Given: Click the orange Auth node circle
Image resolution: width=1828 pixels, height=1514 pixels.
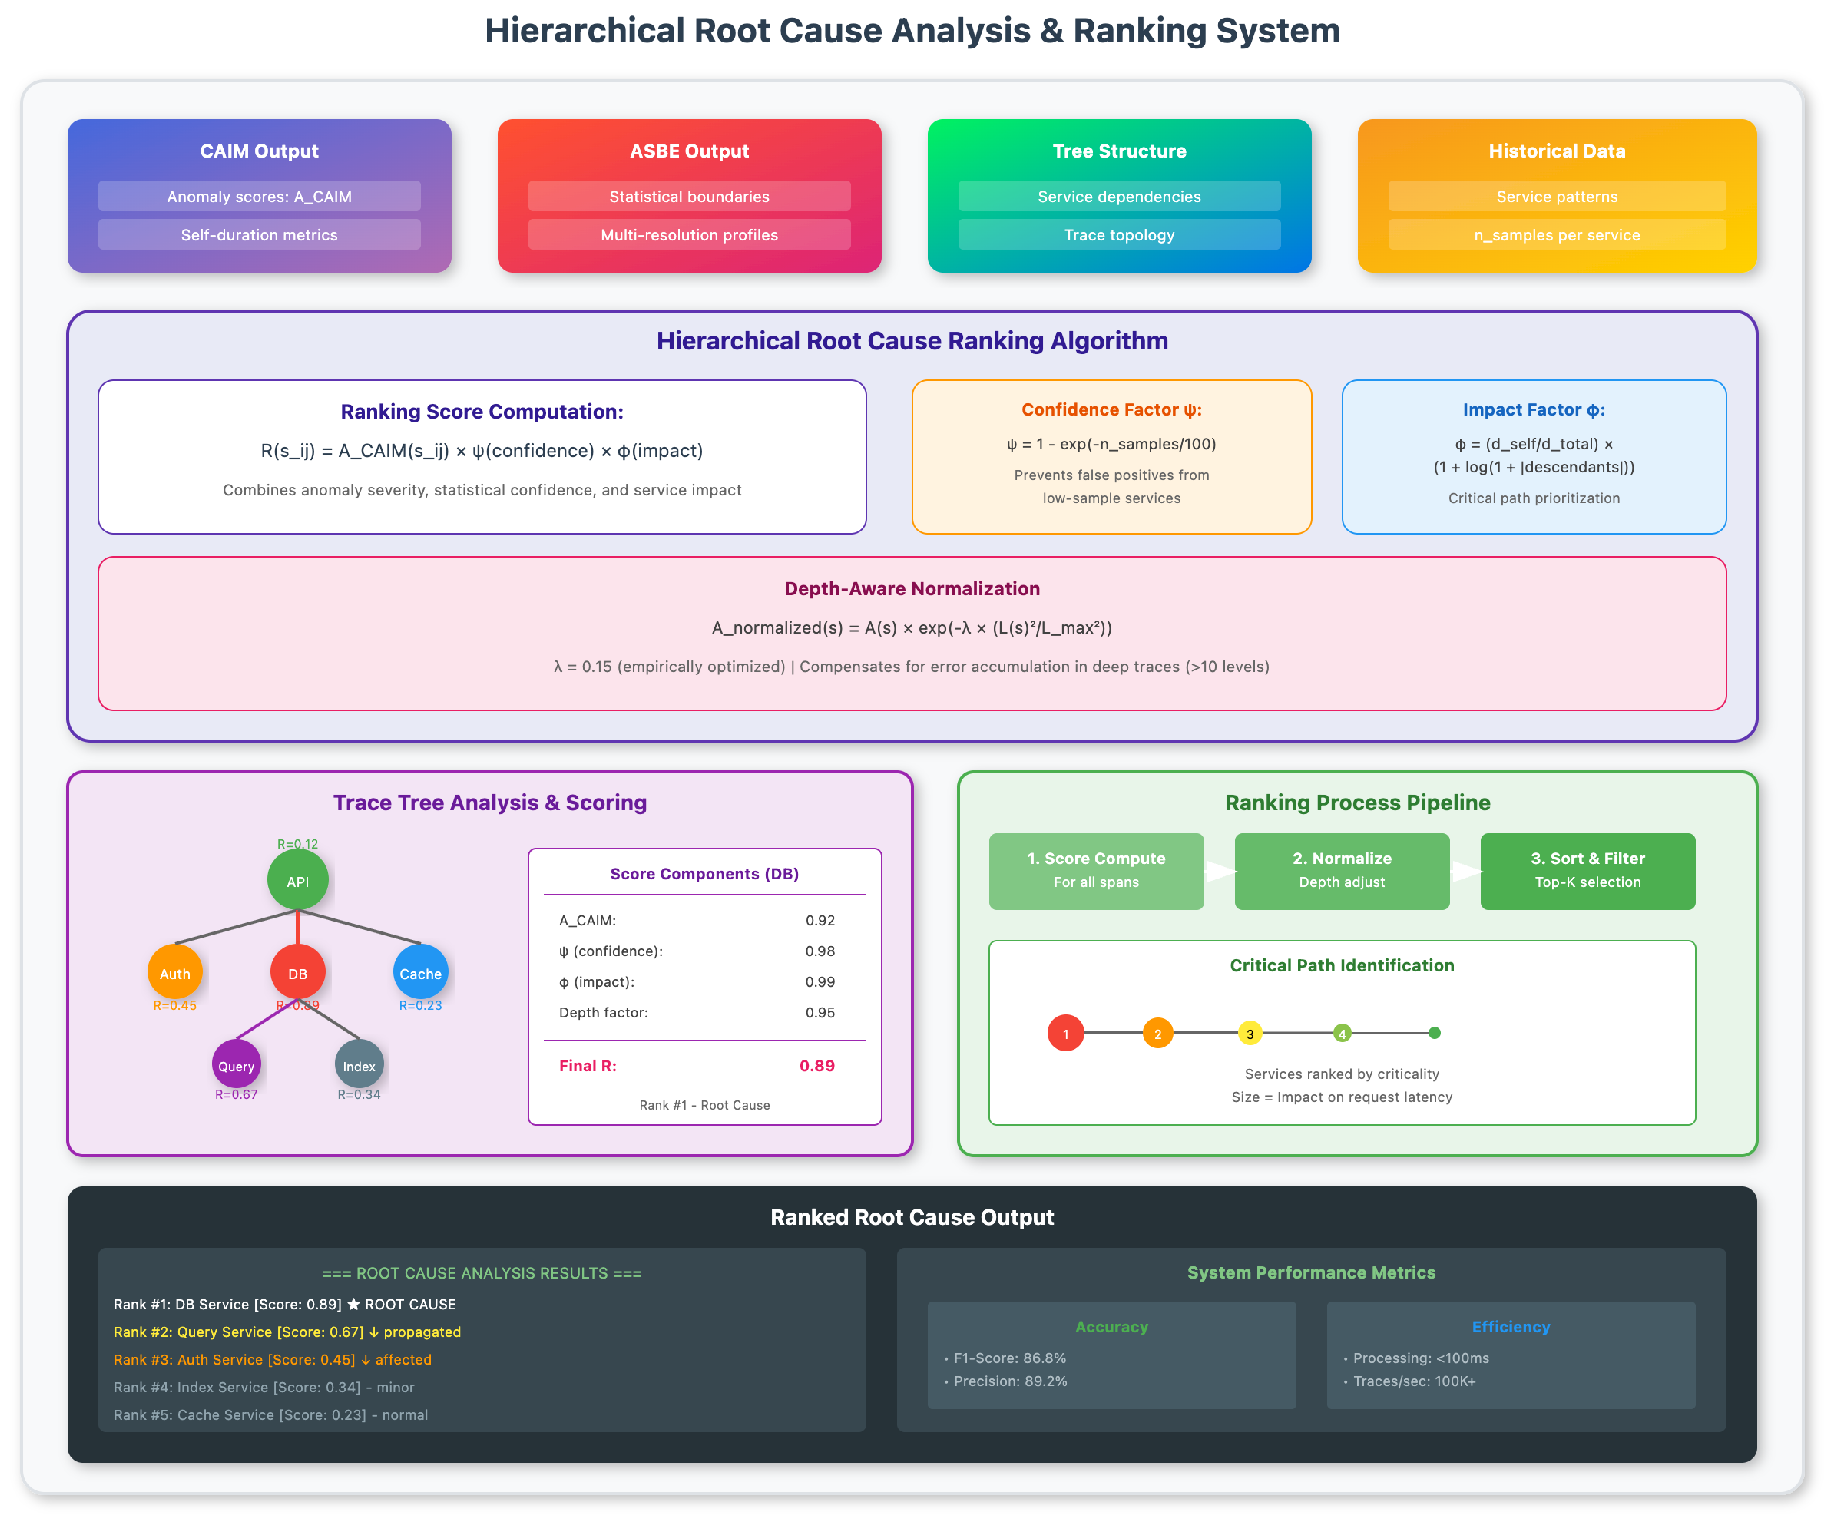Looking at the screenshot, I should 175,972.
